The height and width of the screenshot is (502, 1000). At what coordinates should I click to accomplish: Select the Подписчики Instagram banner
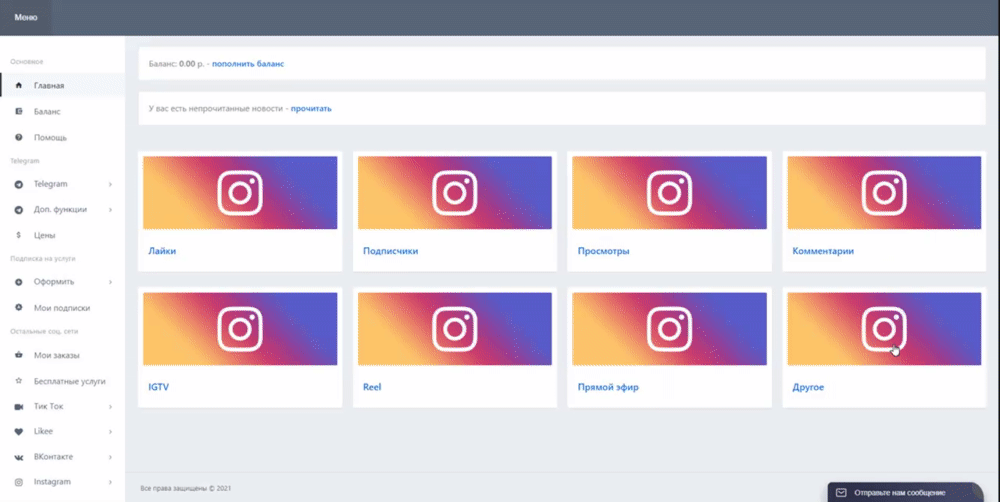pyautogui.click(x=454, y=192)
